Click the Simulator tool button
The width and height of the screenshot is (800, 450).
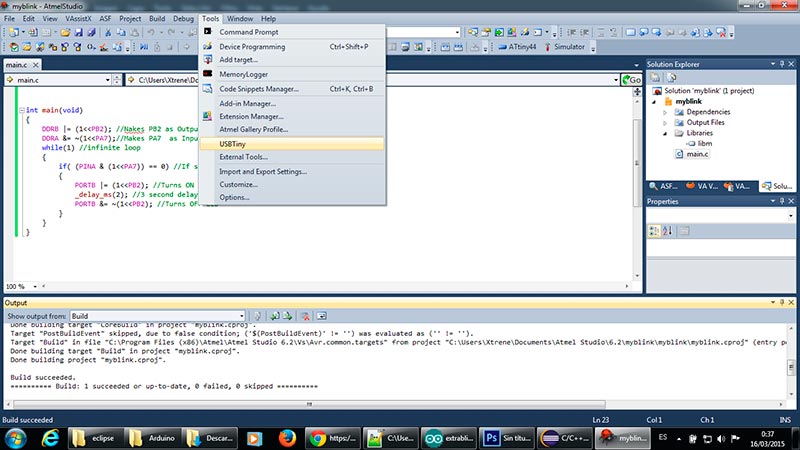564,46
